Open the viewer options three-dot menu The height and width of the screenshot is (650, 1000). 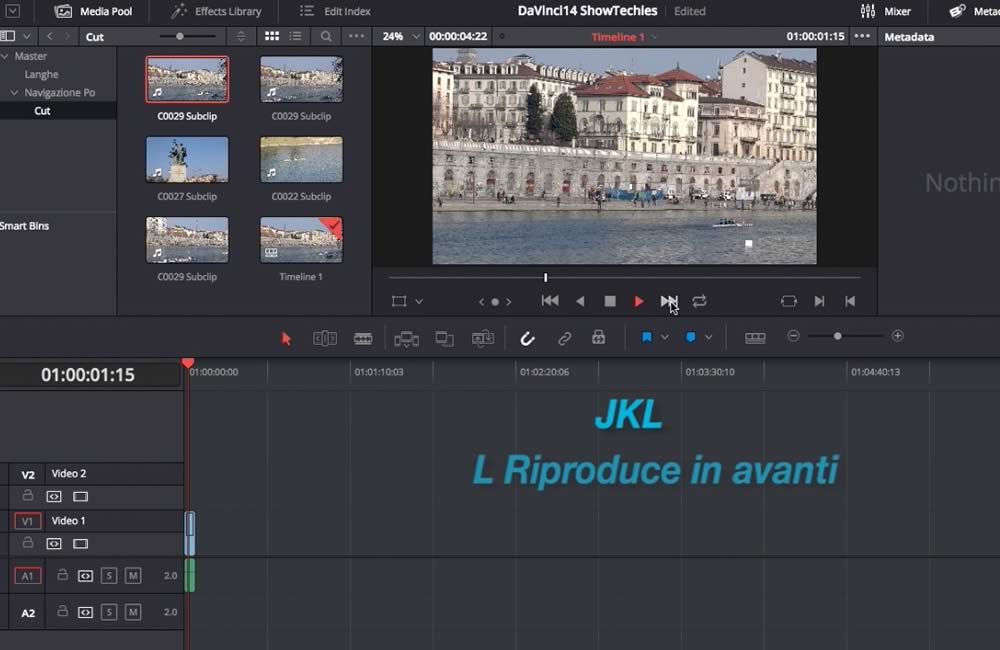click(x=862, y=36)
